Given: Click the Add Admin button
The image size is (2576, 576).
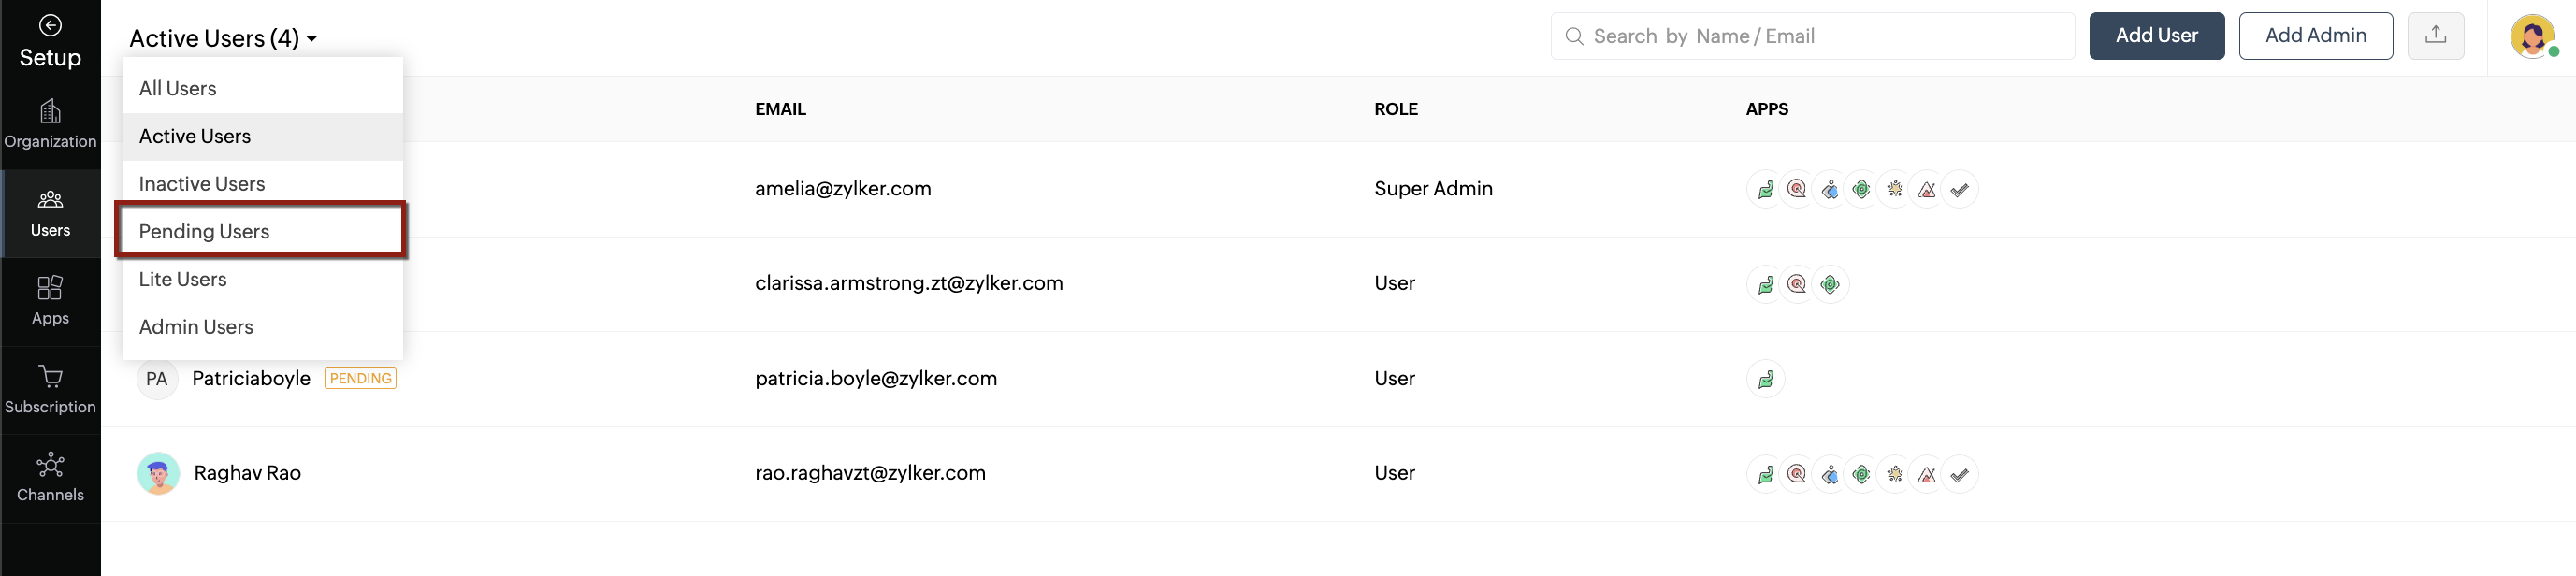Looking at the screenshot, I should 2315,36.
